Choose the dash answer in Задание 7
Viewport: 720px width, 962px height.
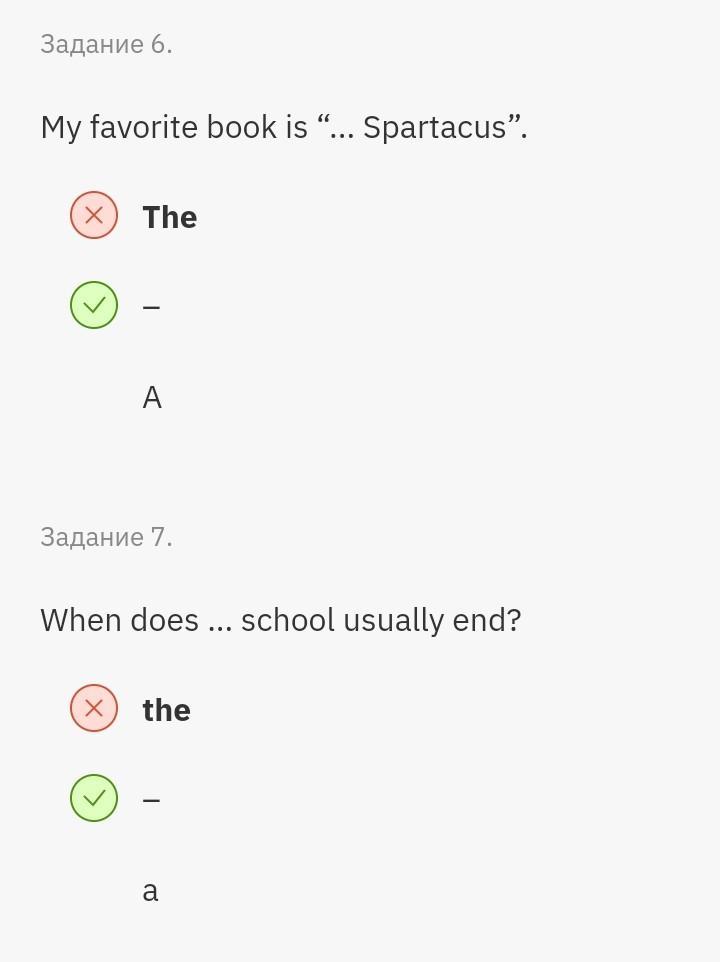(x=152, y=799)
